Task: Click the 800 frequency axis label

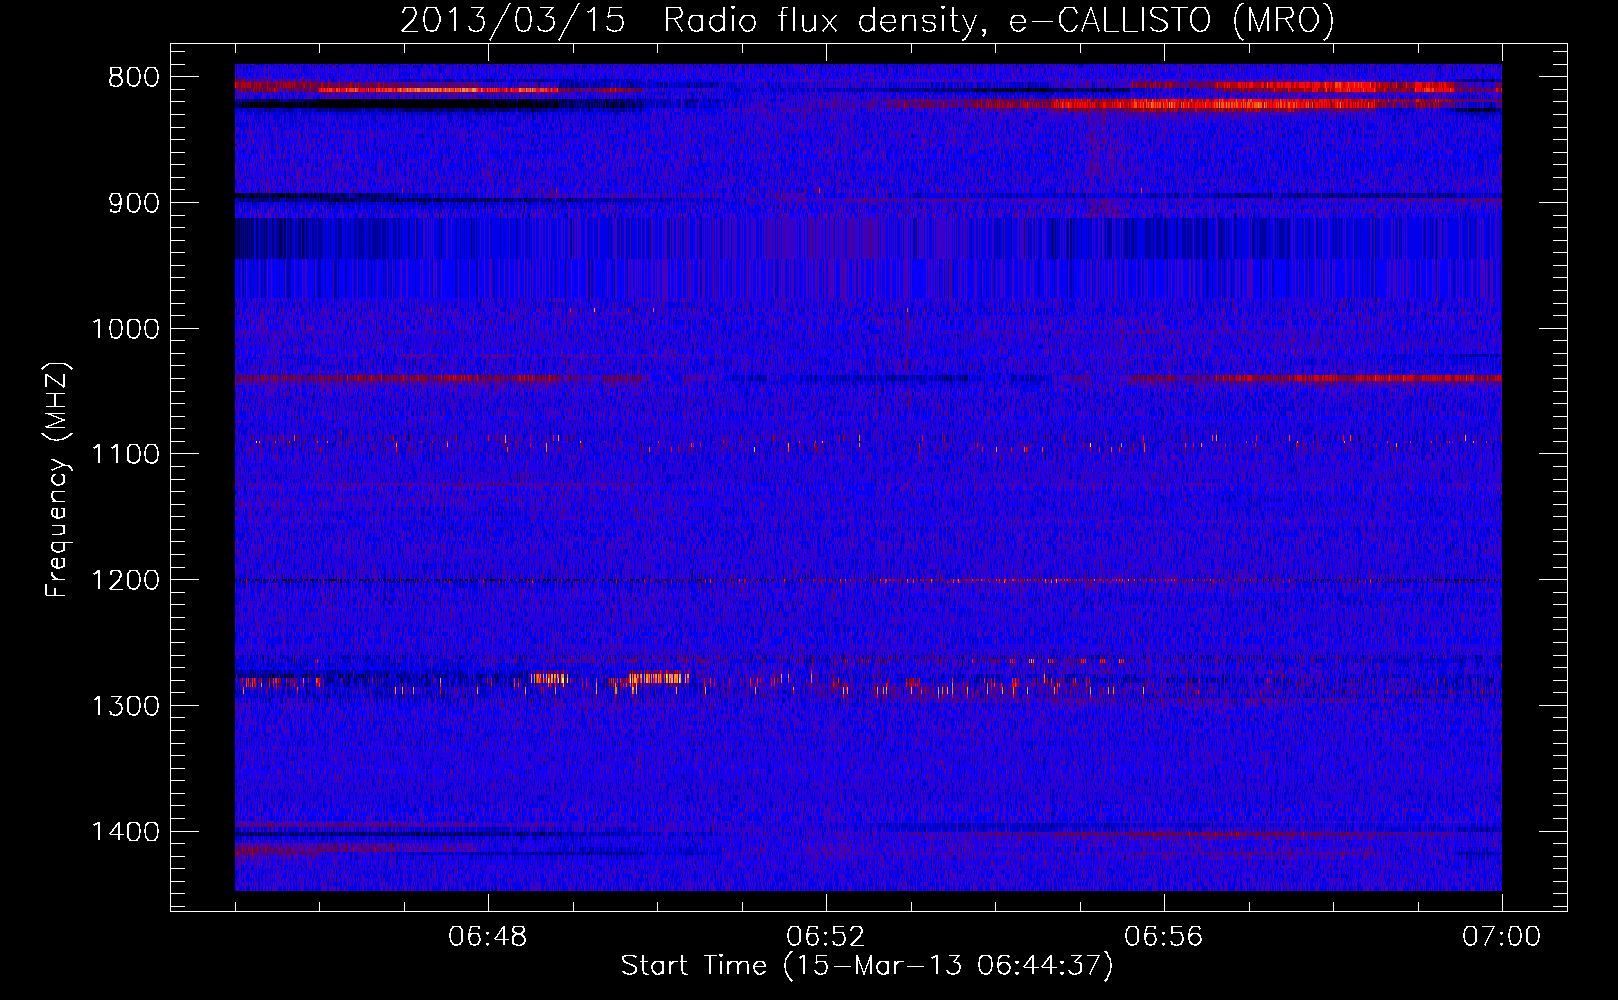Action: click(x=133, y=78)
